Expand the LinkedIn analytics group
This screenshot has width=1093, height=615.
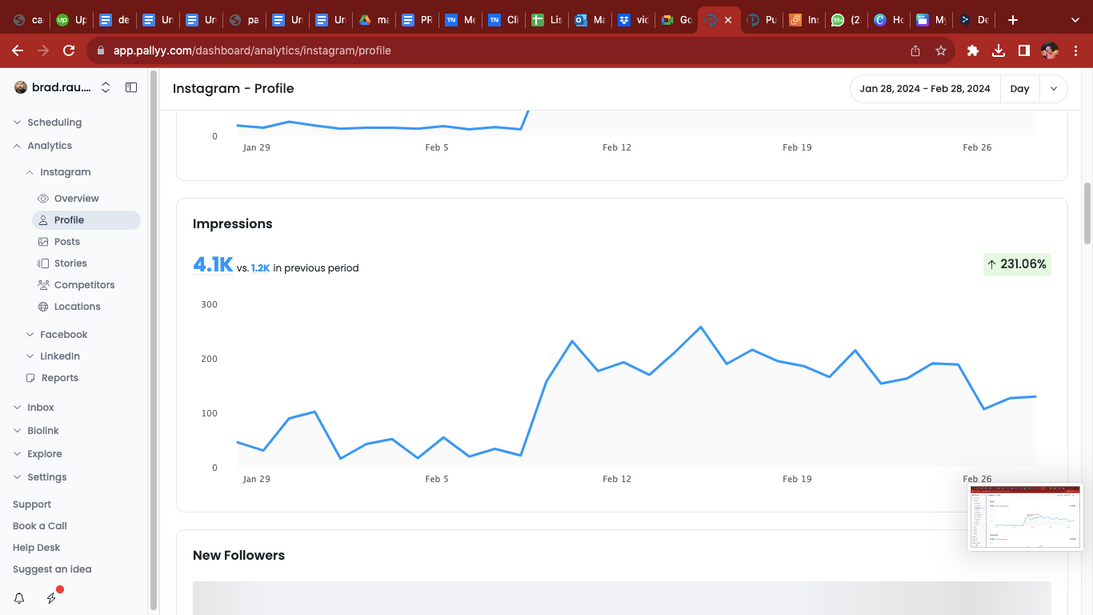tap(53, 356)
